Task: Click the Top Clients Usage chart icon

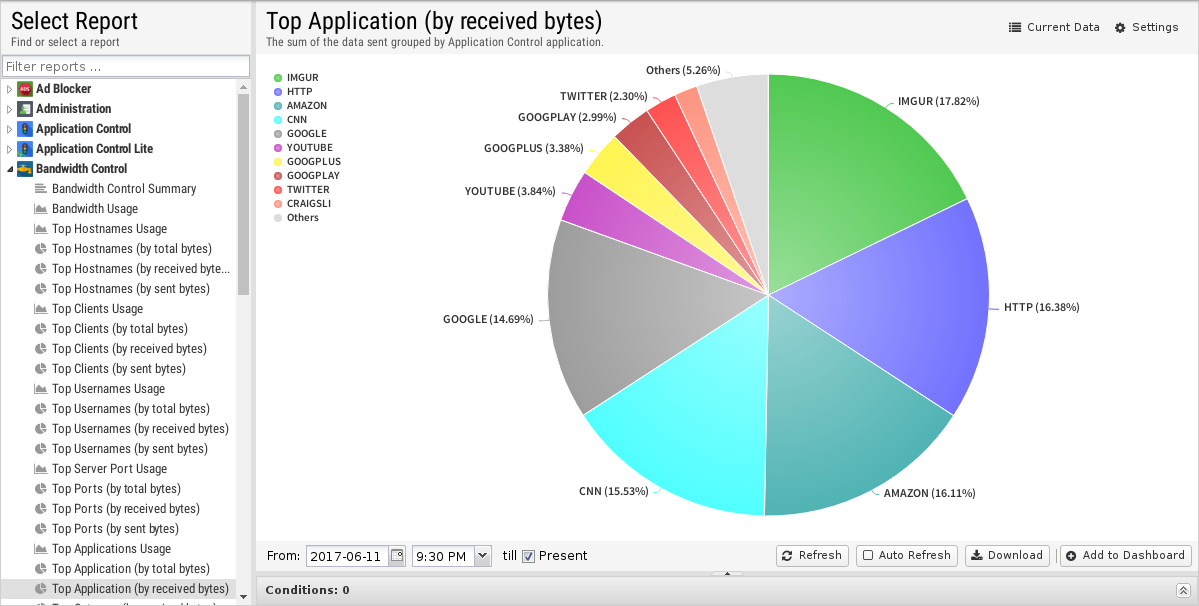Action: coord(41,309)
